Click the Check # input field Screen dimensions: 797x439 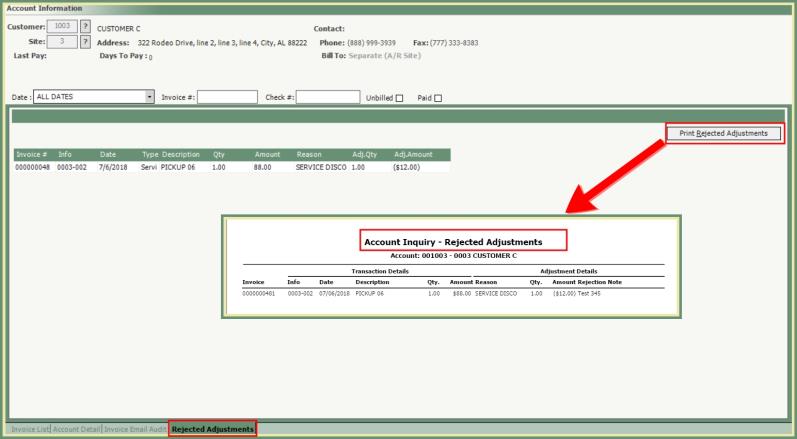point(328,97)
